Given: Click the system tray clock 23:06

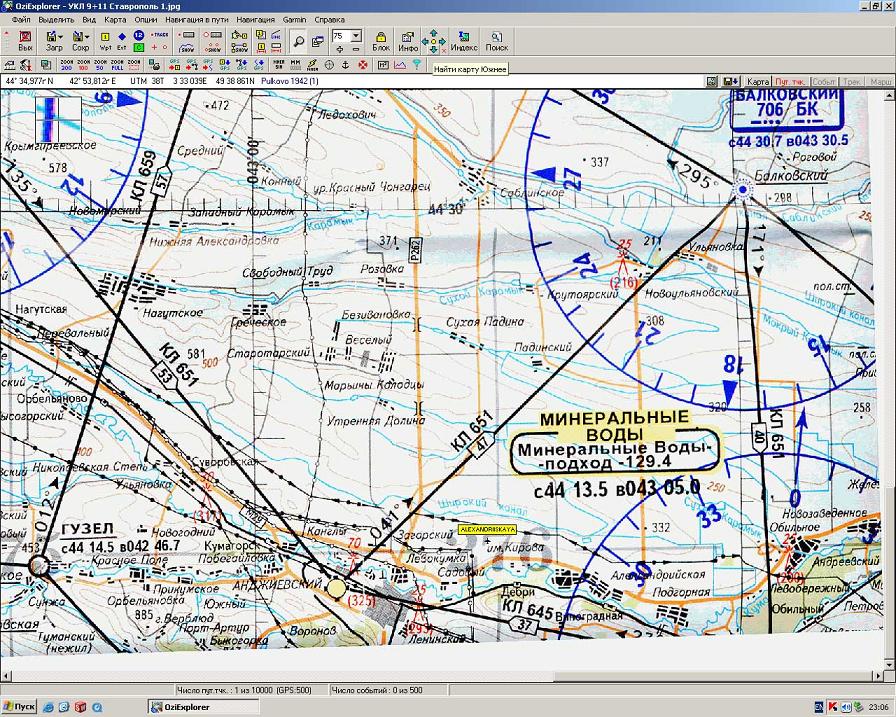Looking at the screenshot, I should (879, 707).
